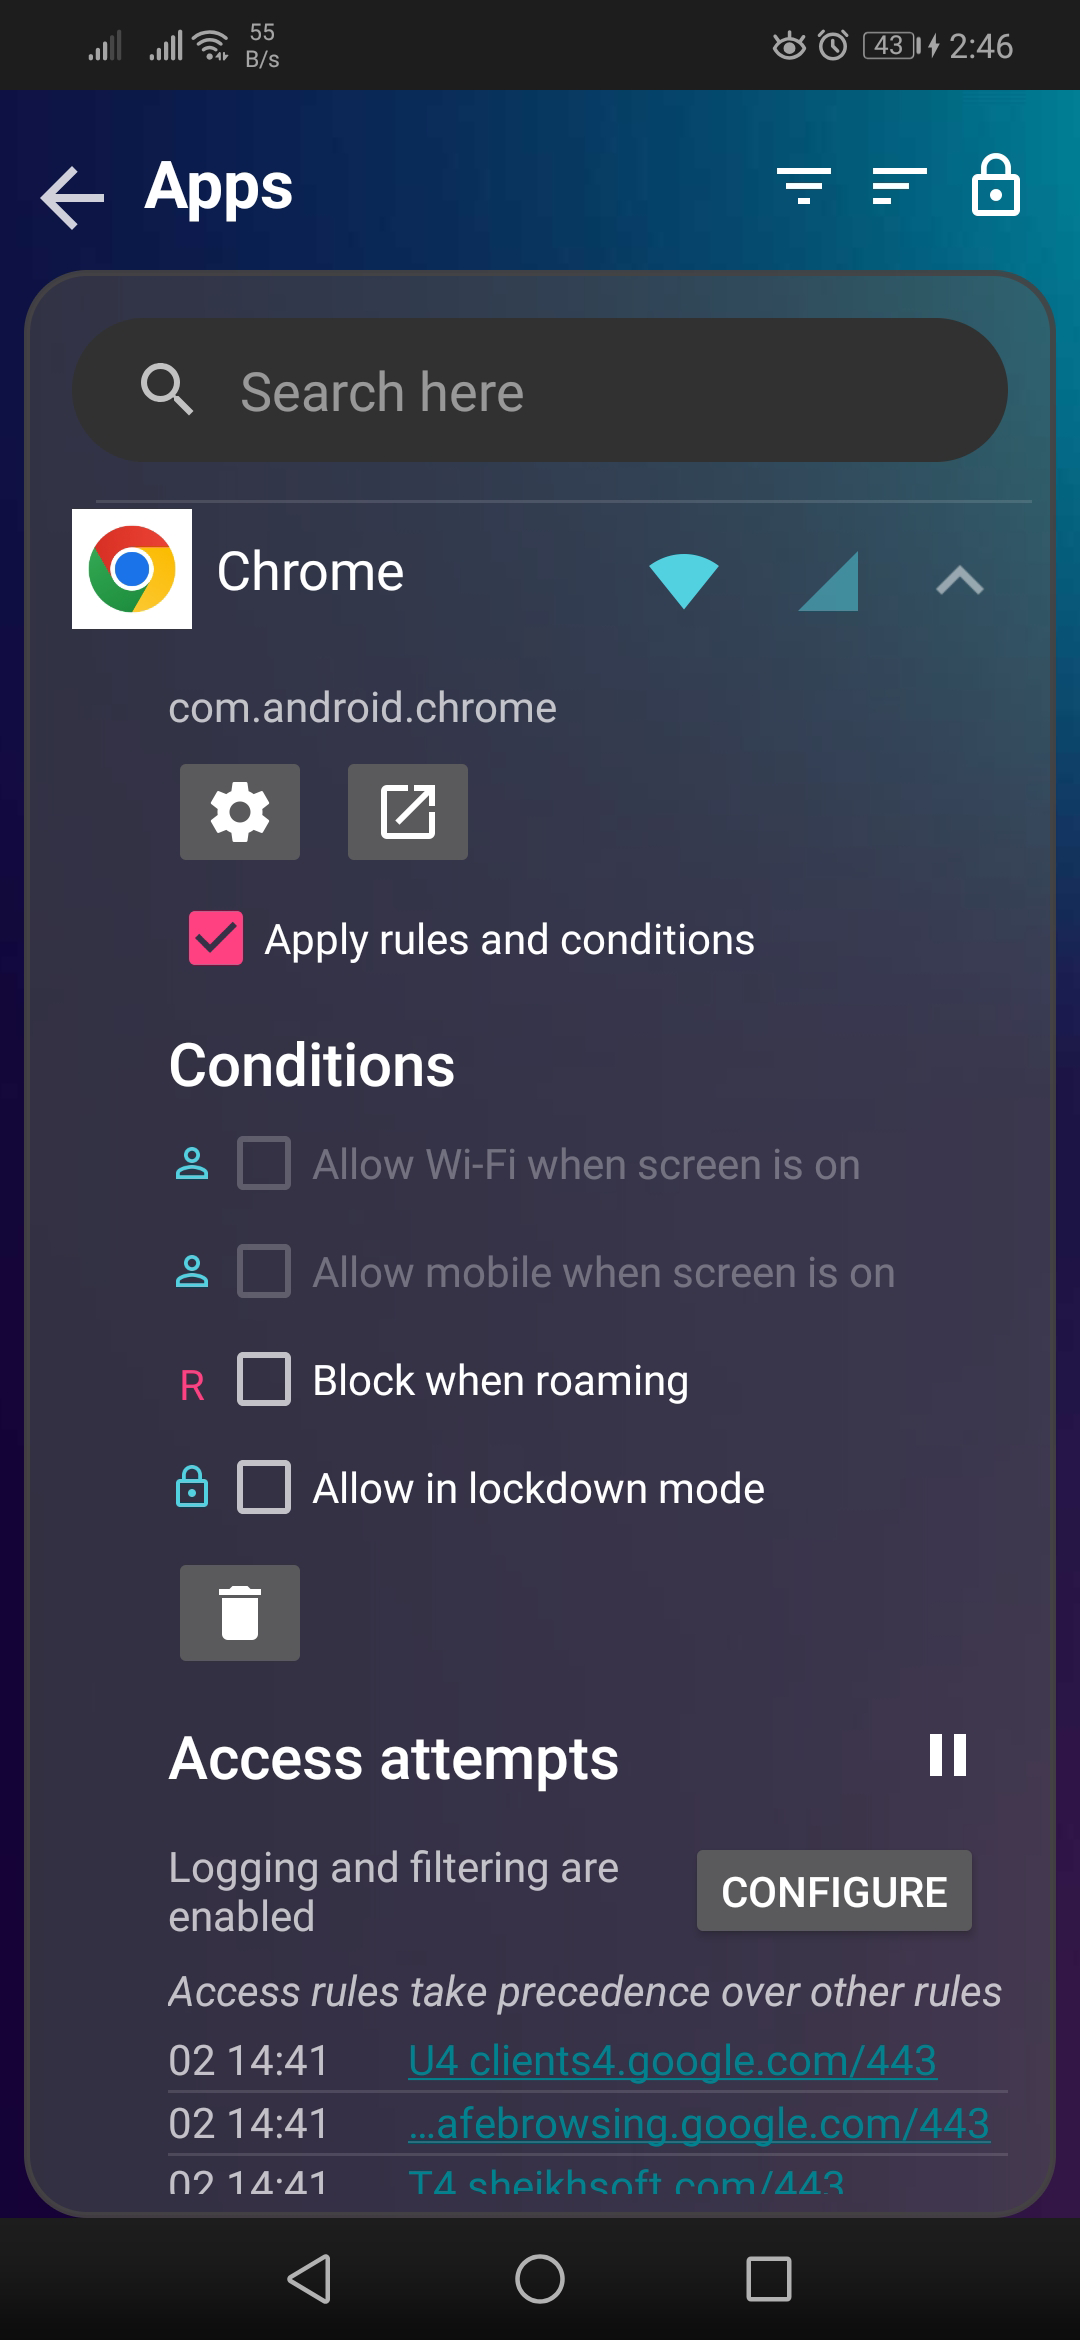Image resolution: width=1080 pixels, height=2340 pixels.
Task: Check Allow in lockdown mode
Action: click(x=264, y=1487)
